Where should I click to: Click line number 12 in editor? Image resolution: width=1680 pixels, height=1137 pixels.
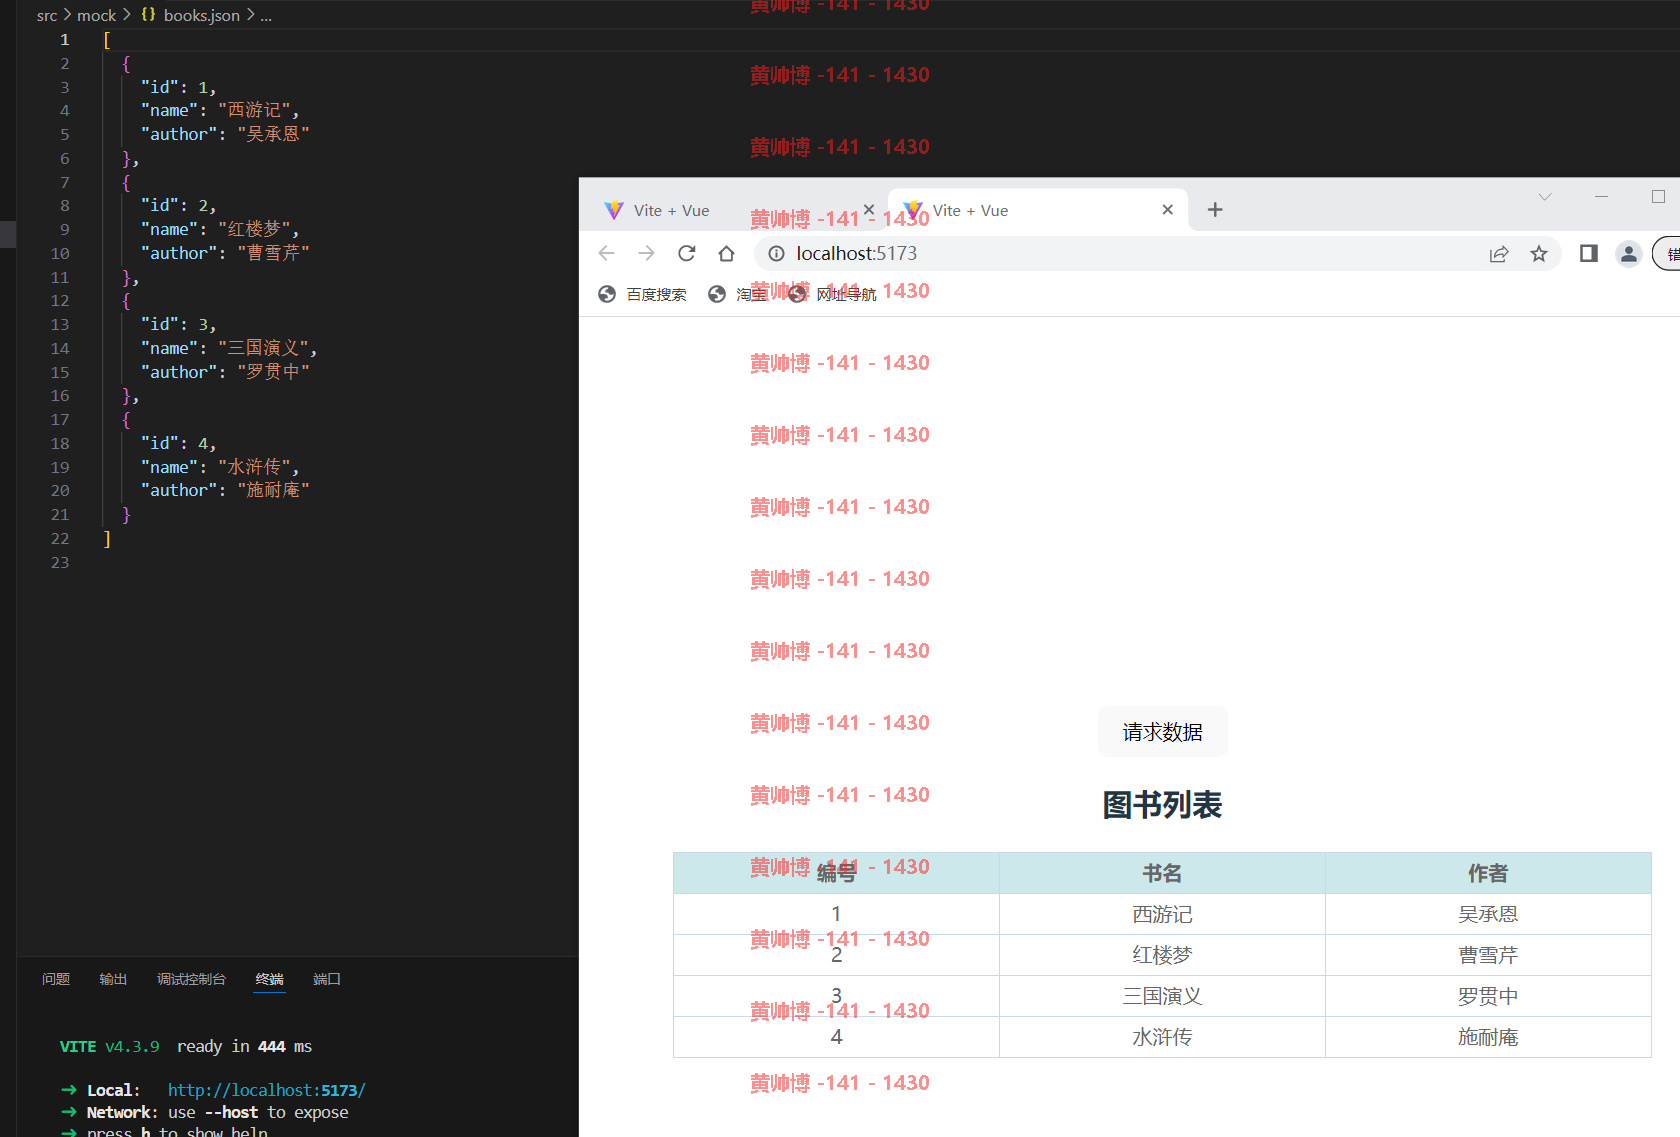[x=60, y=301]
